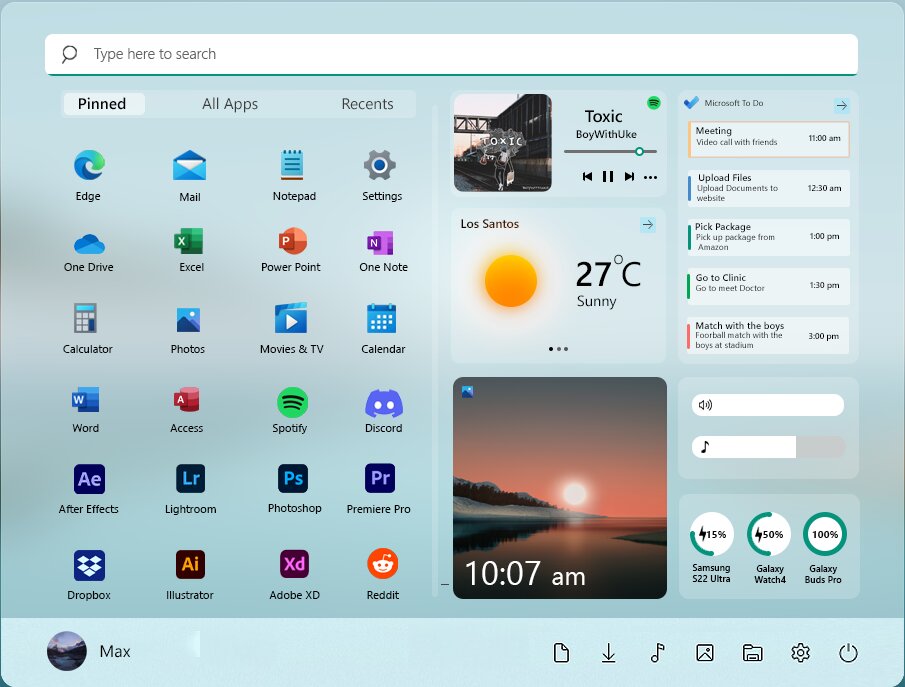Open the Photos app
Screen dimensions: 905x687
point(188,320)
